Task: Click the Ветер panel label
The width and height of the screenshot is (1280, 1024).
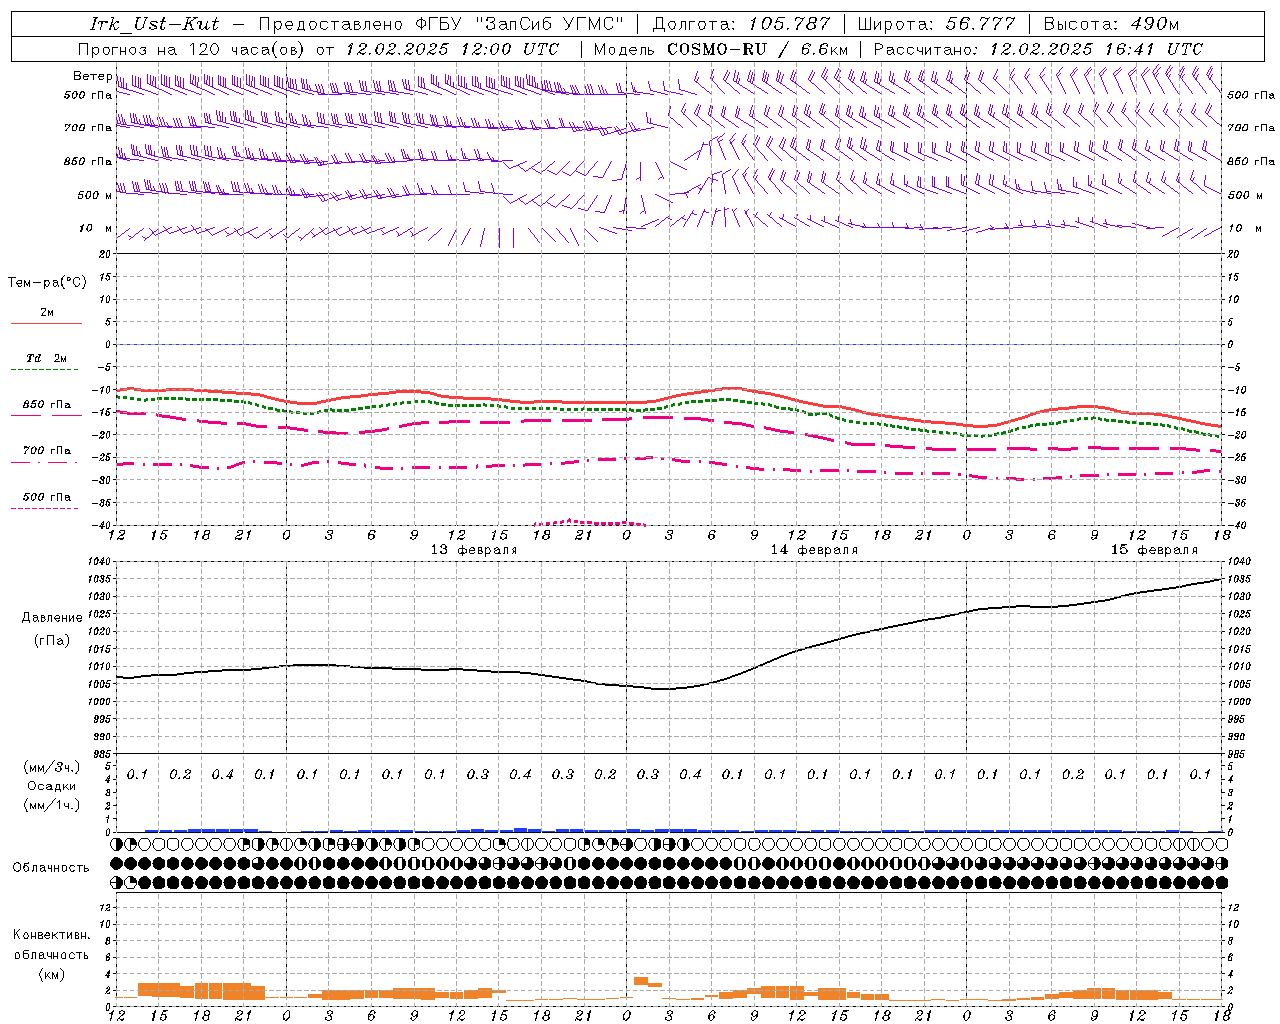Action: [92, 76]
